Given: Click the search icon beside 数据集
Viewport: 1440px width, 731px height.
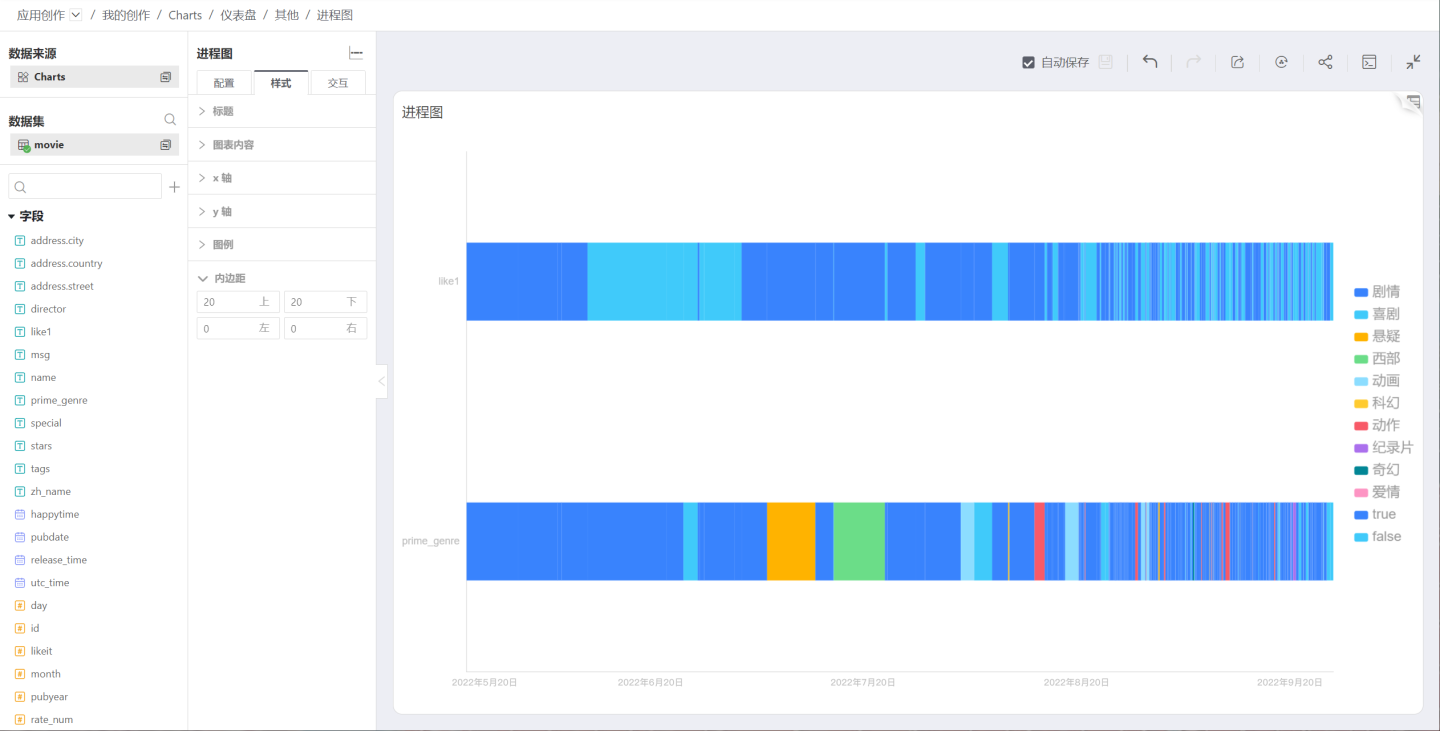Looking at the screenshot, I should [x=170, y=120].
